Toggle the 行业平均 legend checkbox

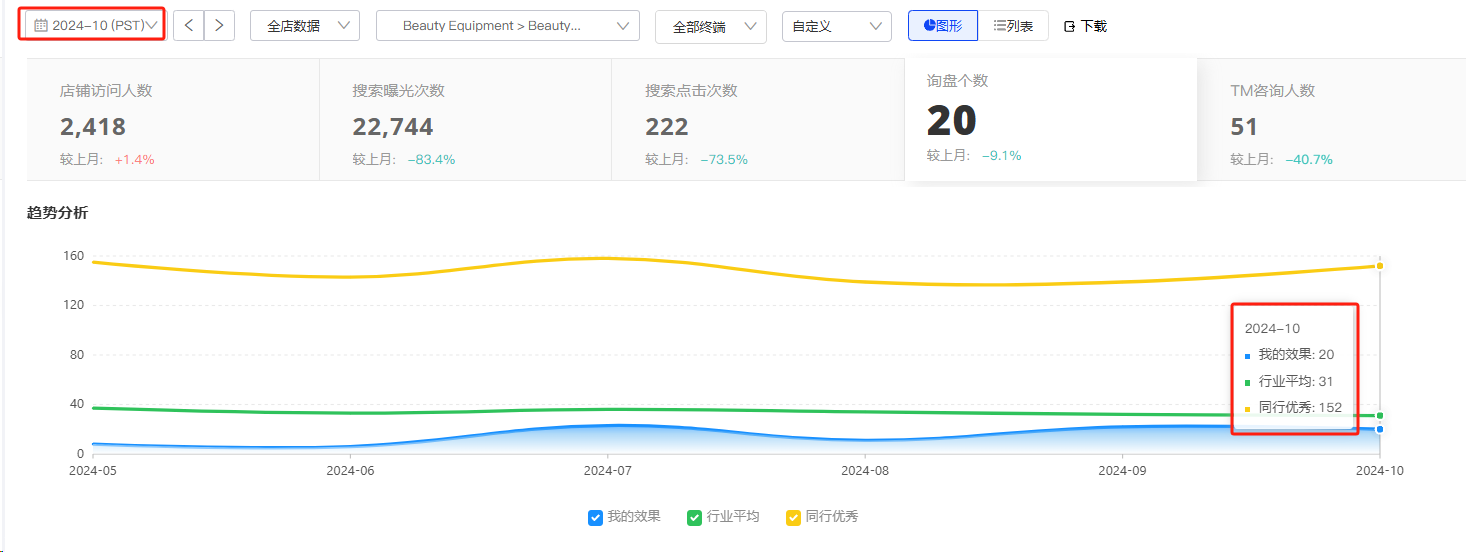[694, 517]
